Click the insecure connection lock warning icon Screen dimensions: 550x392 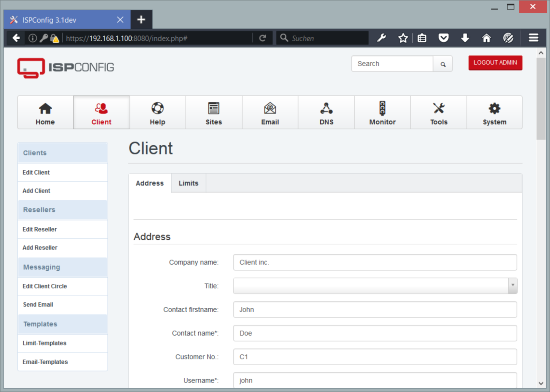pos(54,38)
